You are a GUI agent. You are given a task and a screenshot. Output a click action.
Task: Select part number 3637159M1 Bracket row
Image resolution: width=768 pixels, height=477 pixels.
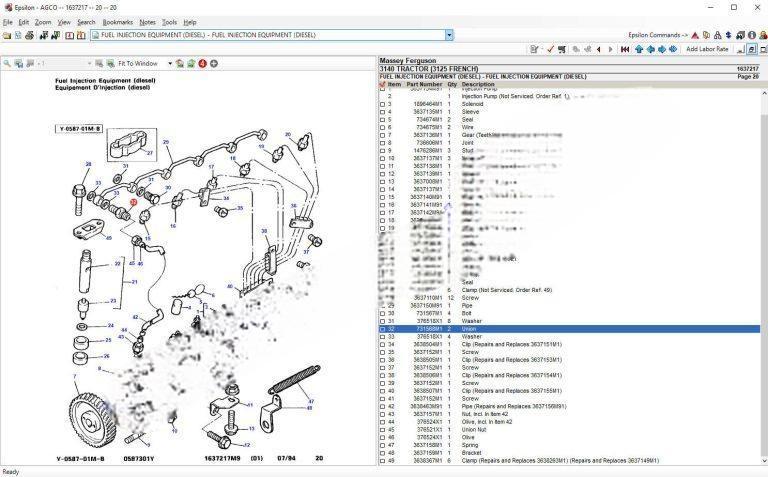570,453
